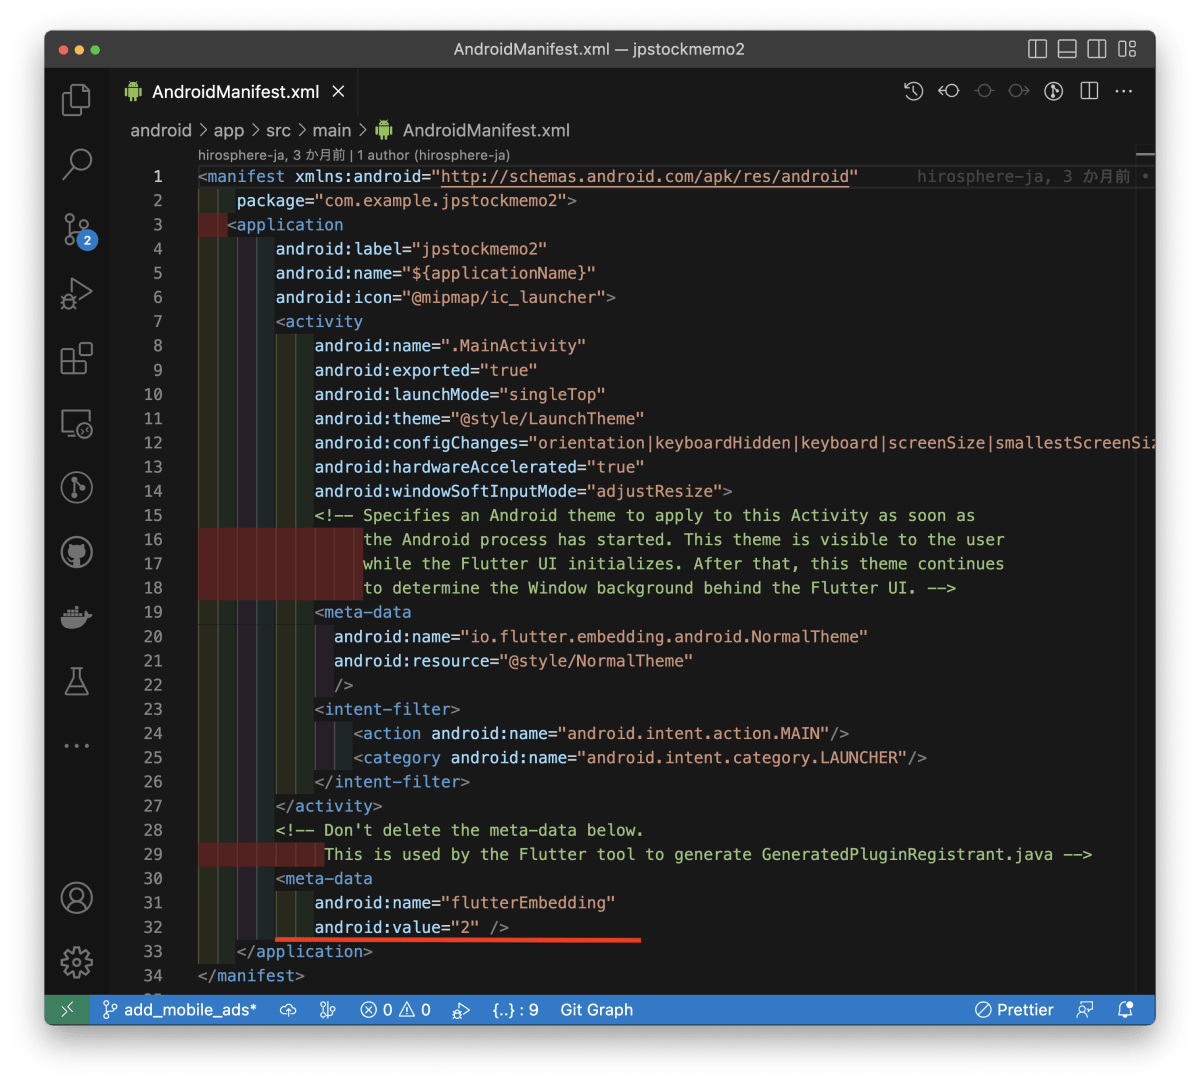This screenshot has width=1200, height=1084.
Task: Open the Accounts menu
Action: 77,898
